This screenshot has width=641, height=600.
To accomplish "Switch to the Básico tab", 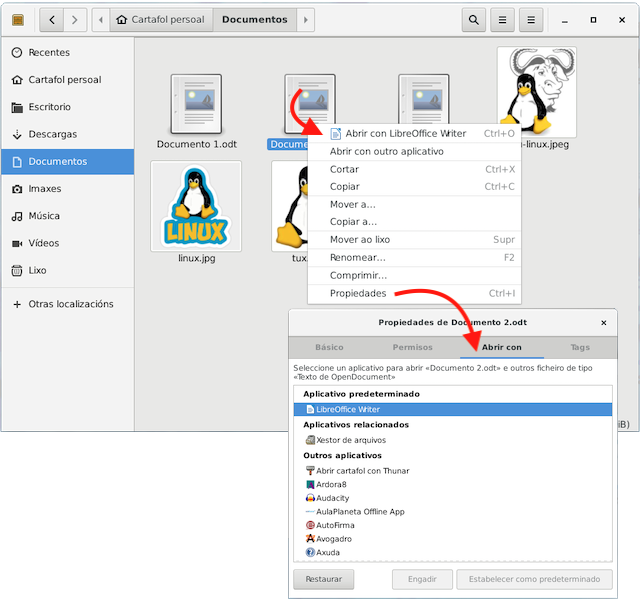I will 329,347.
